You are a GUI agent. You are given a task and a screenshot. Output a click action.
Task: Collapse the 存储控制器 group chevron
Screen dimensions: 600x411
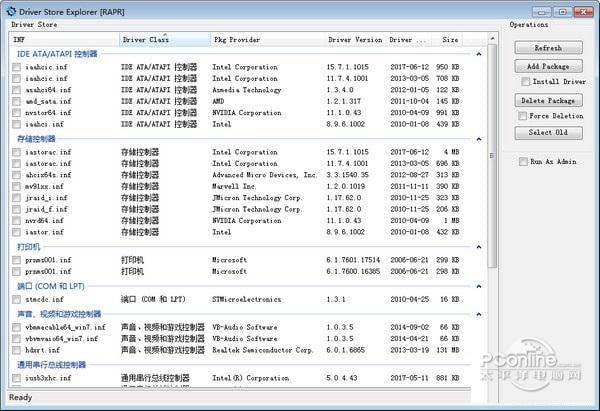[479, 139]
